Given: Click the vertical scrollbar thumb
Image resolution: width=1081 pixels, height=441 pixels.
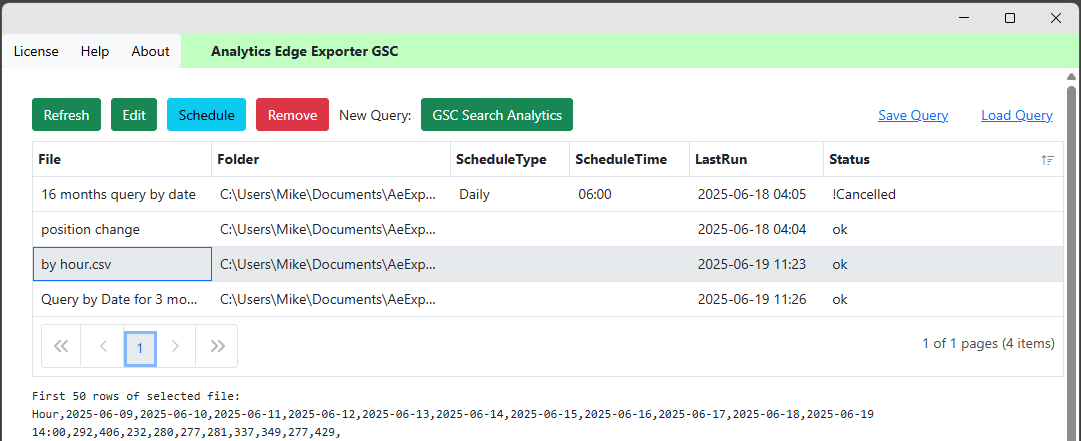Looking at the screenshot, I should [x=1071, y=262].
